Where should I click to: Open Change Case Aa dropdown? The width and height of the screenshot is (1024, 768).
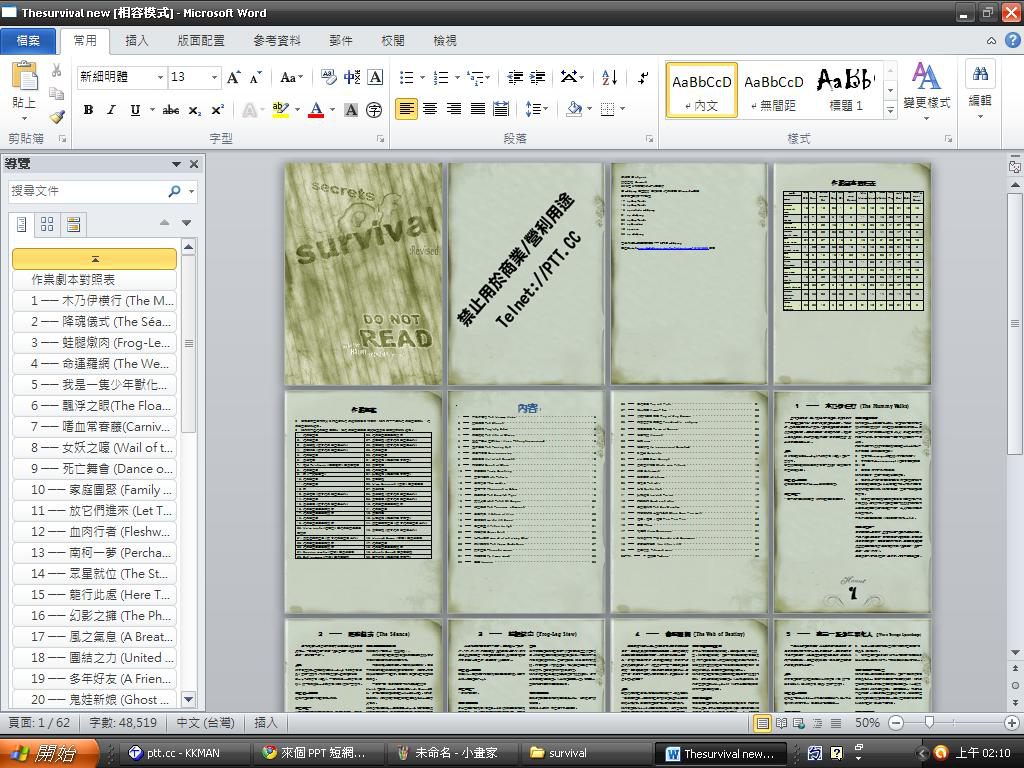[x=291, y=78]
